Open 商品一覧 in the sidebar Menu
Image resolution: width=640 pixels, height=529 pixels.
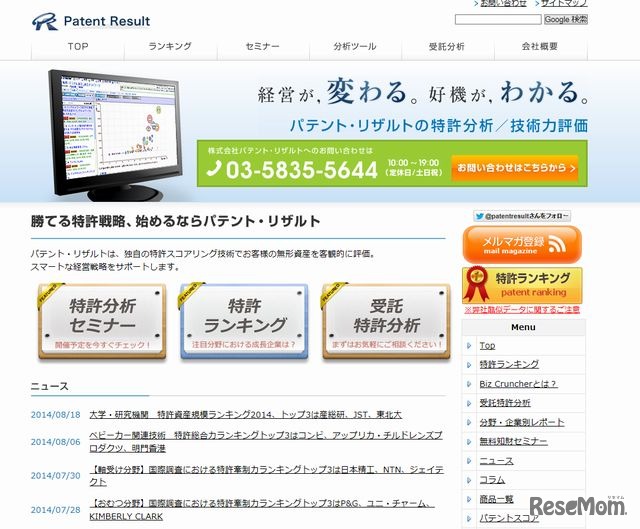pyautogui.click(x=496, y=499)
